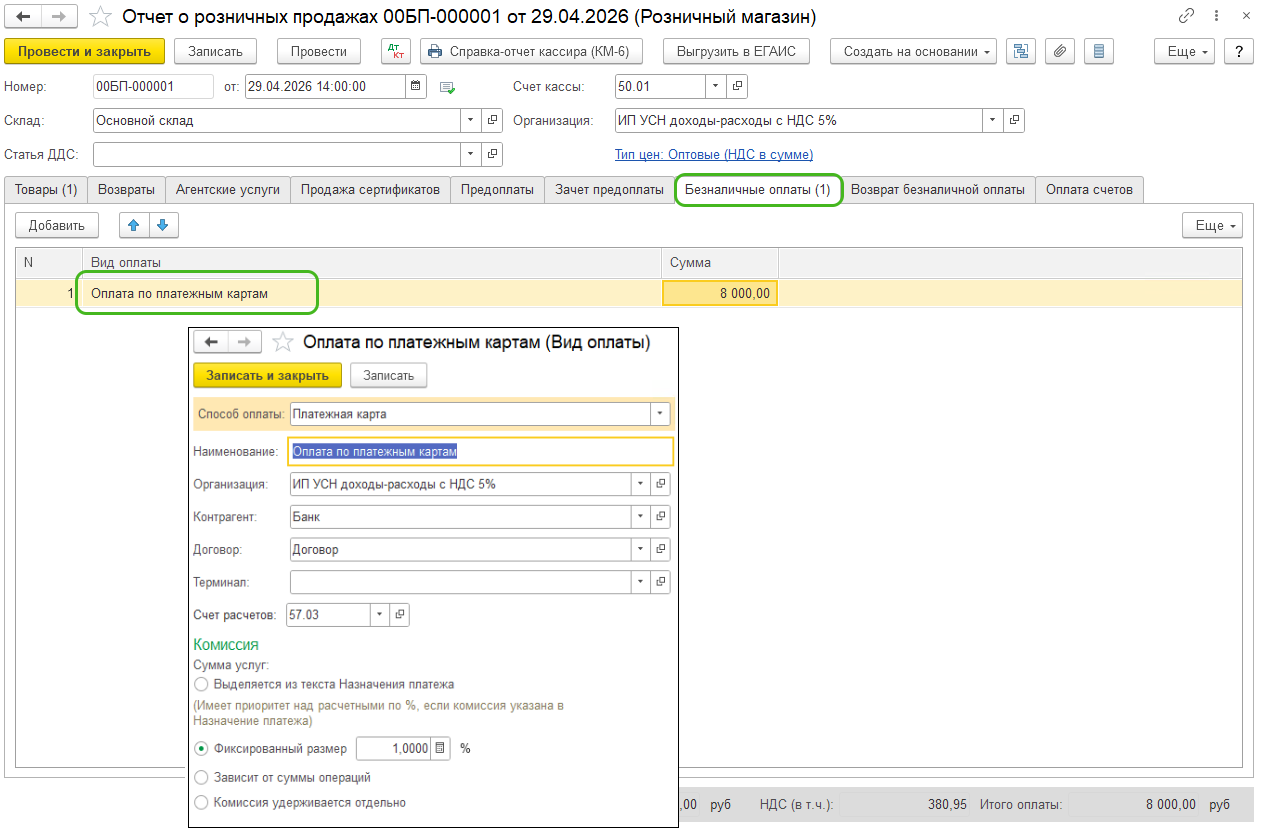1269x830 pixels.
Task: Click 'Записать и закрыть' in dialog
Action: [x=267, y=375]
